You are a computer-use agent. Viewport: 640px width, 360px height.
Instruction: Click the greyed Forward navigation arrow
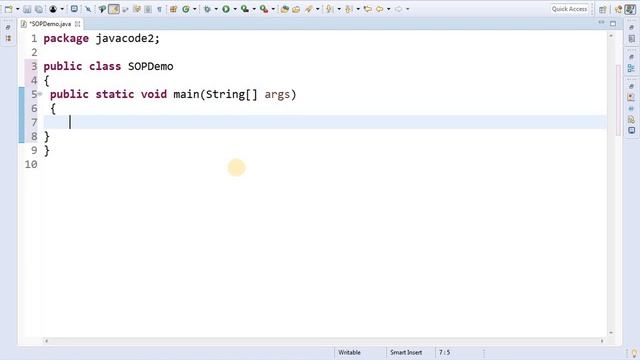coord(399,9)
